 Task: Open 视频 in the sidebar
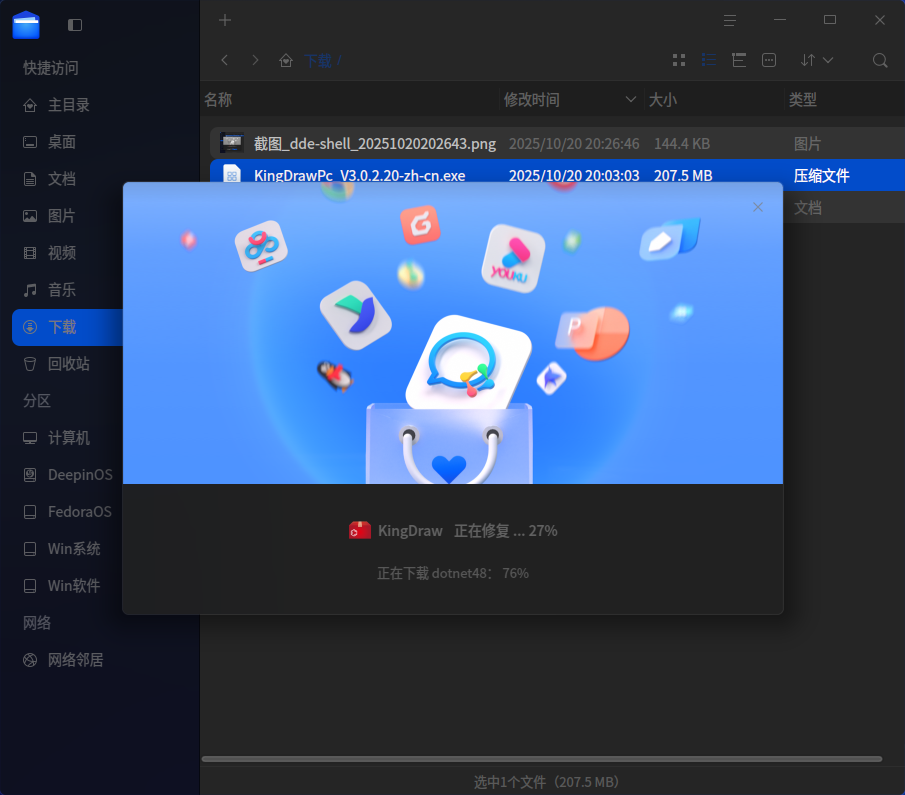tap(62, 253)
